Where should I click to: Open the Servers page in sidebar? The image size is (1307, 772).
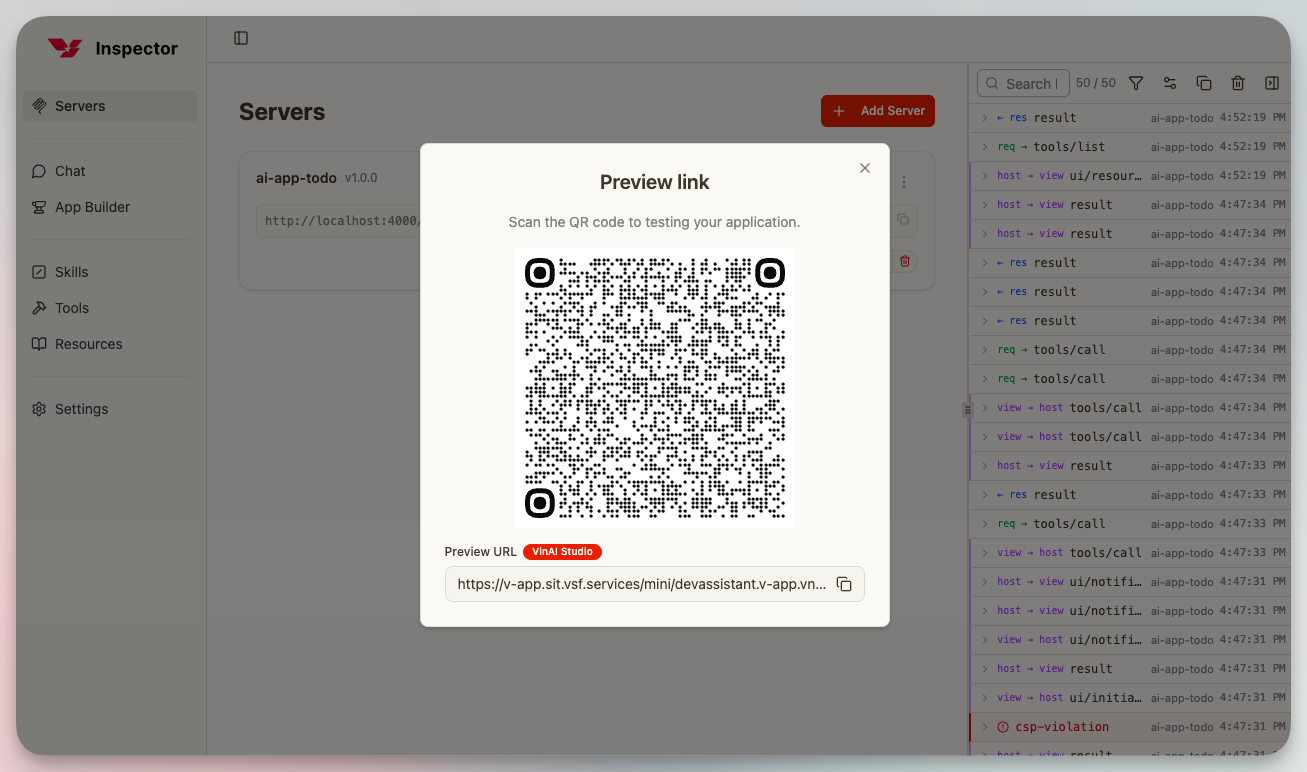pyautogui.click(x=110, y=106)
